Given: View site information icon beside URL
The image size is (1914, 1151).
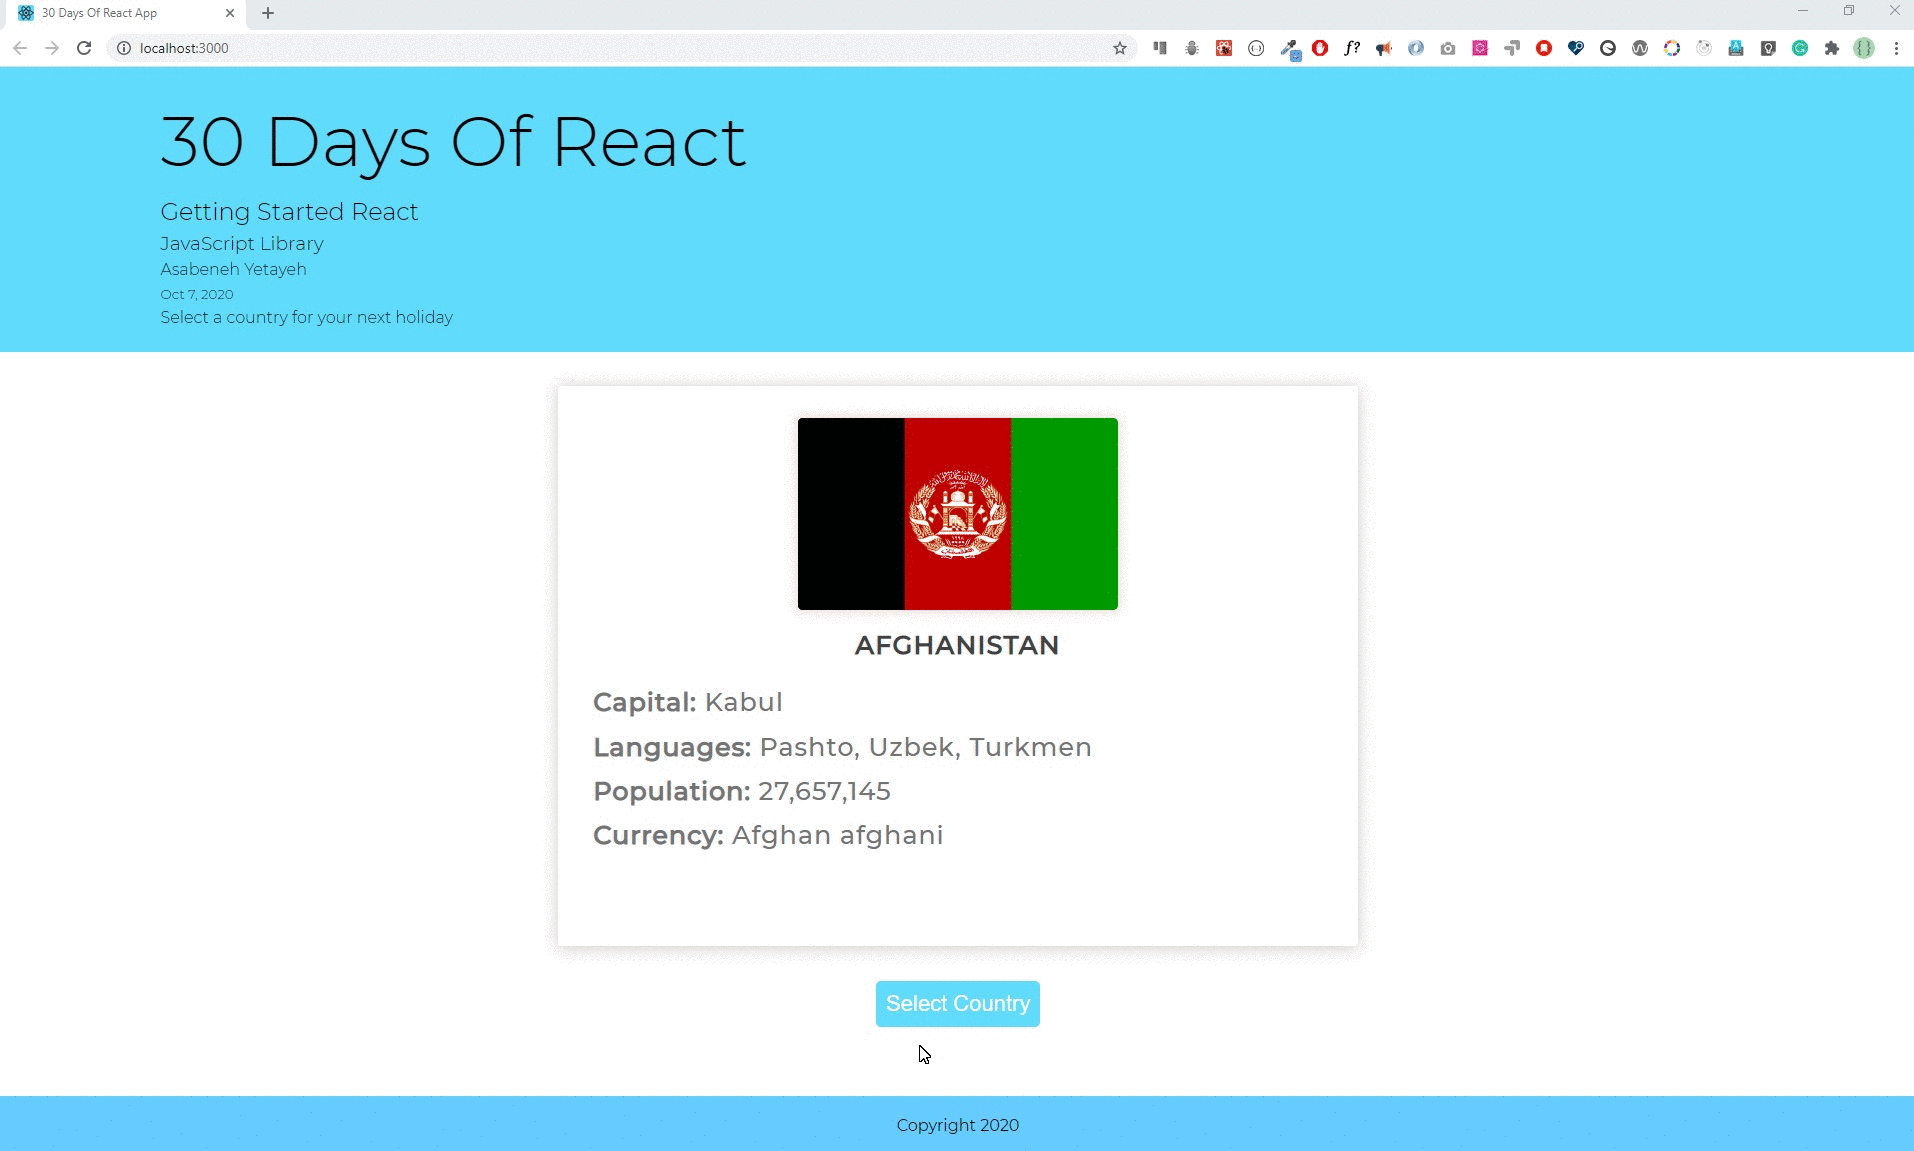Looking at the screenshot, I should [124, 48].
